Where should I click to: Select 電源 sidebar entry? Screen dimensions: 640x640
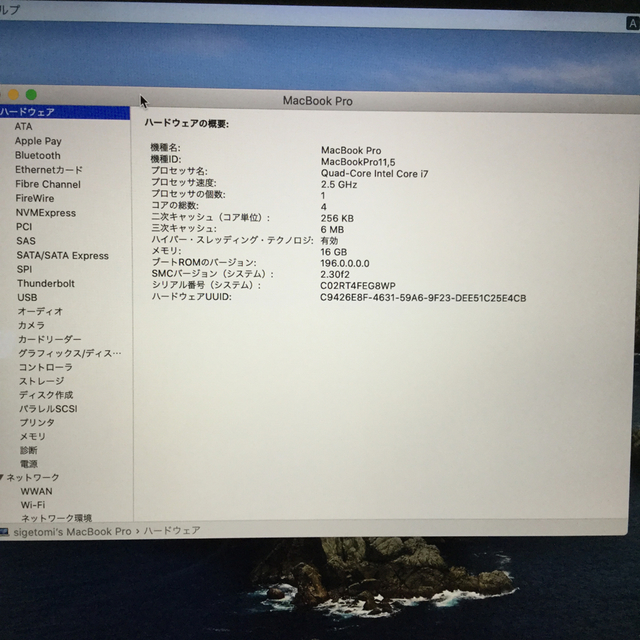coord(29,464)
